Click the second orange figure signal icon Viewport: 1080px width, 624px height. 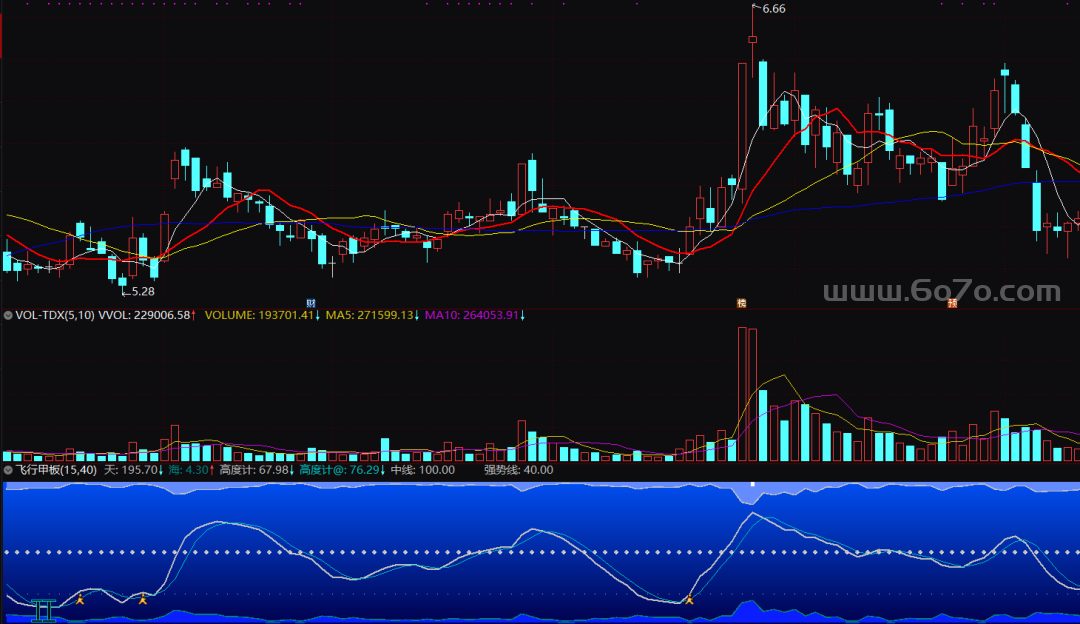click(x=143, y=599)
